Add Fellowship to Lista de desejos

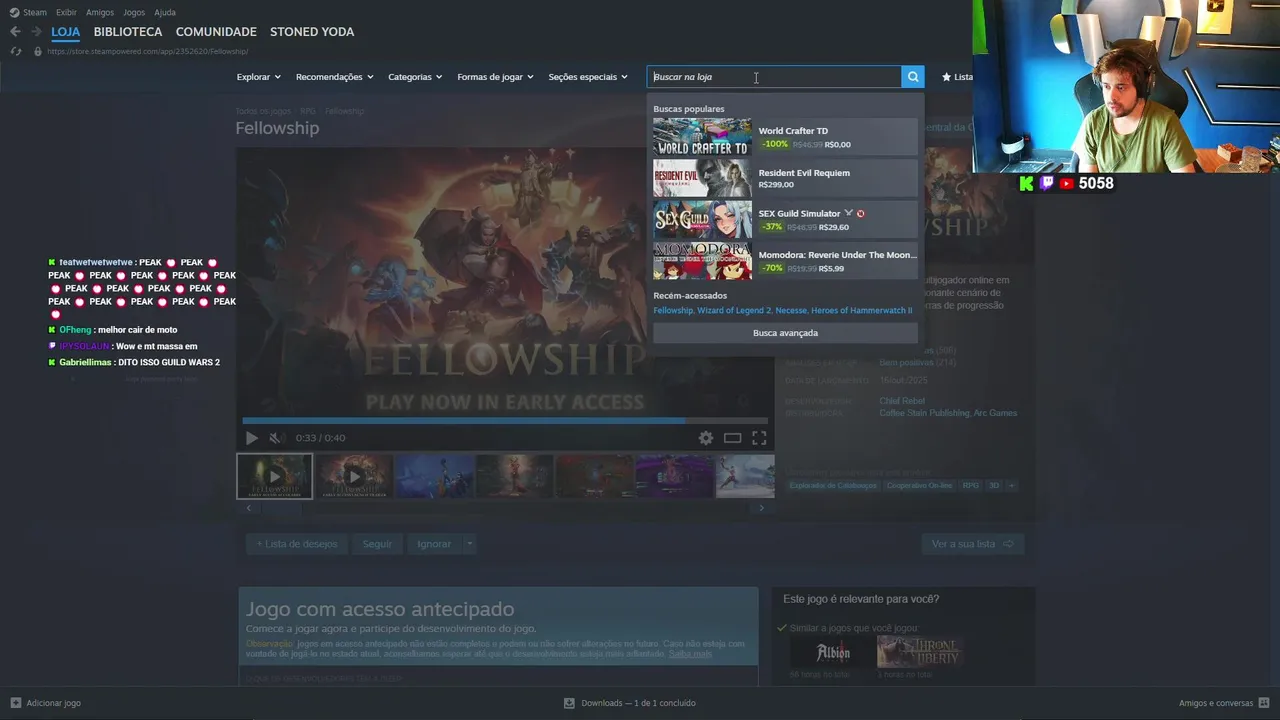coord(297,544)
